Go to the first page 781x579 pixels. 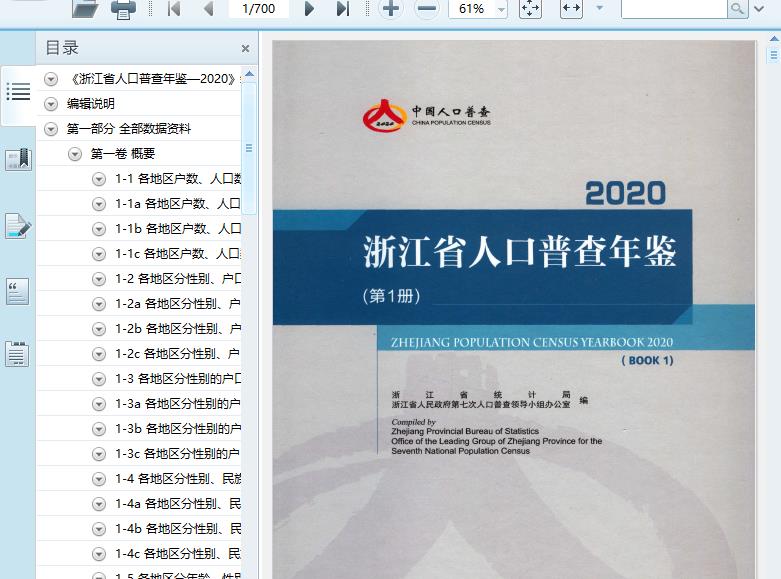pyautogui.click(x=173, y=9)
